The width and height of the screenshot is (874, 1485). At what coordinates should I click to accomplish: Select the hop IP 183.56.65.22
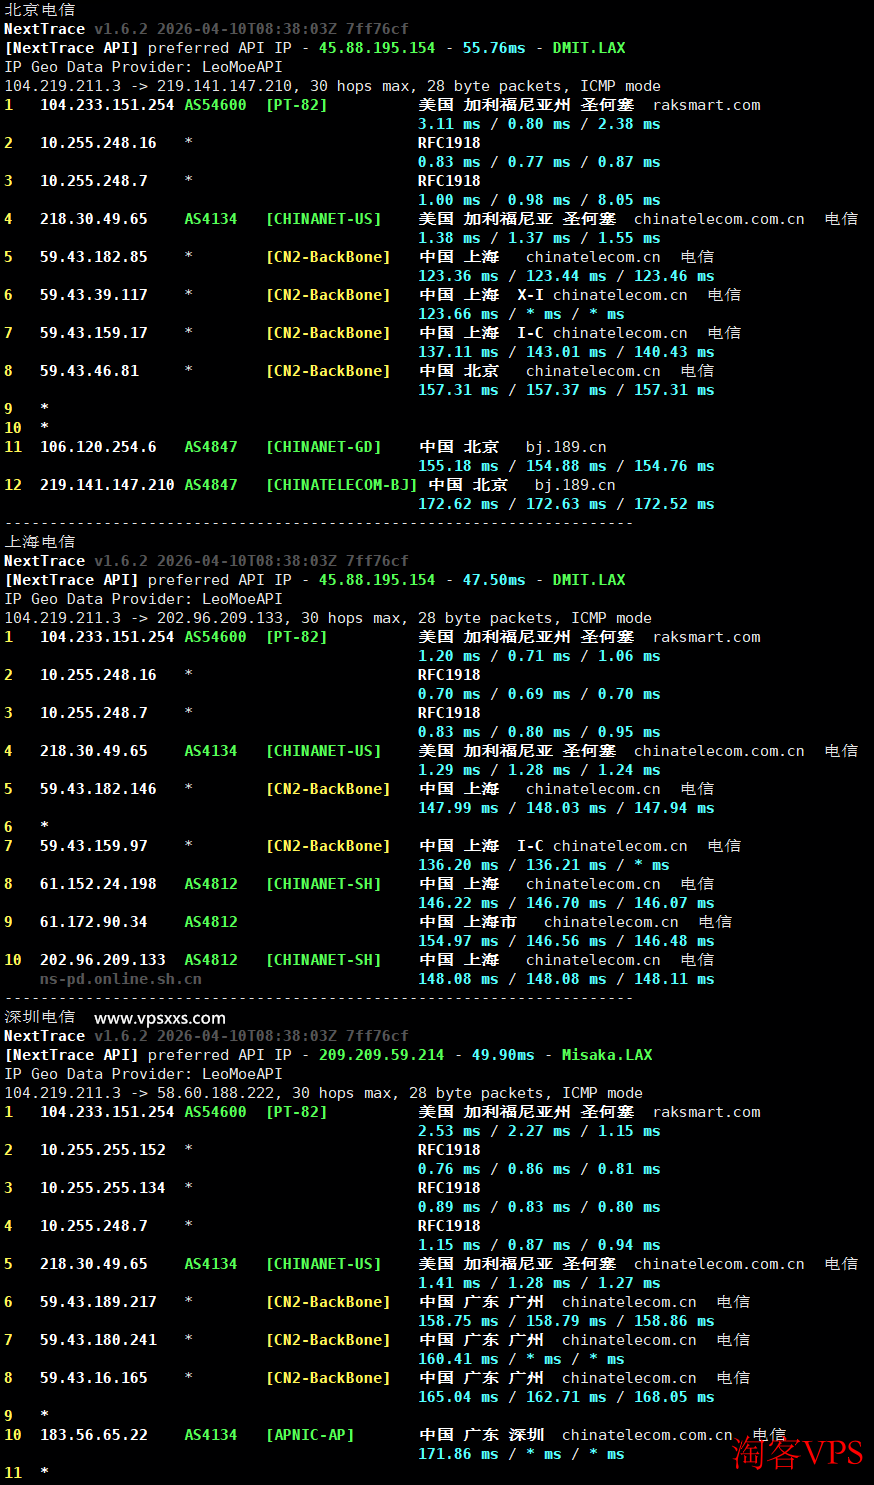pos(94,1435)
